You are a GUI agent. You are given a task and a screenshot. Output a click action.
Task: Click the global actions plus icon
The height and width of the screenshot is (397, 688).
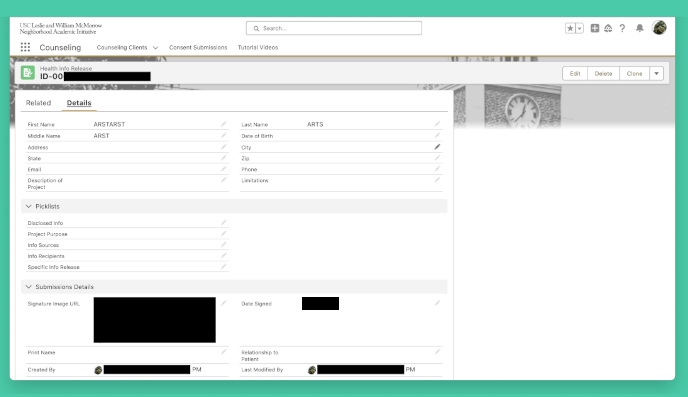pos(595,29)
